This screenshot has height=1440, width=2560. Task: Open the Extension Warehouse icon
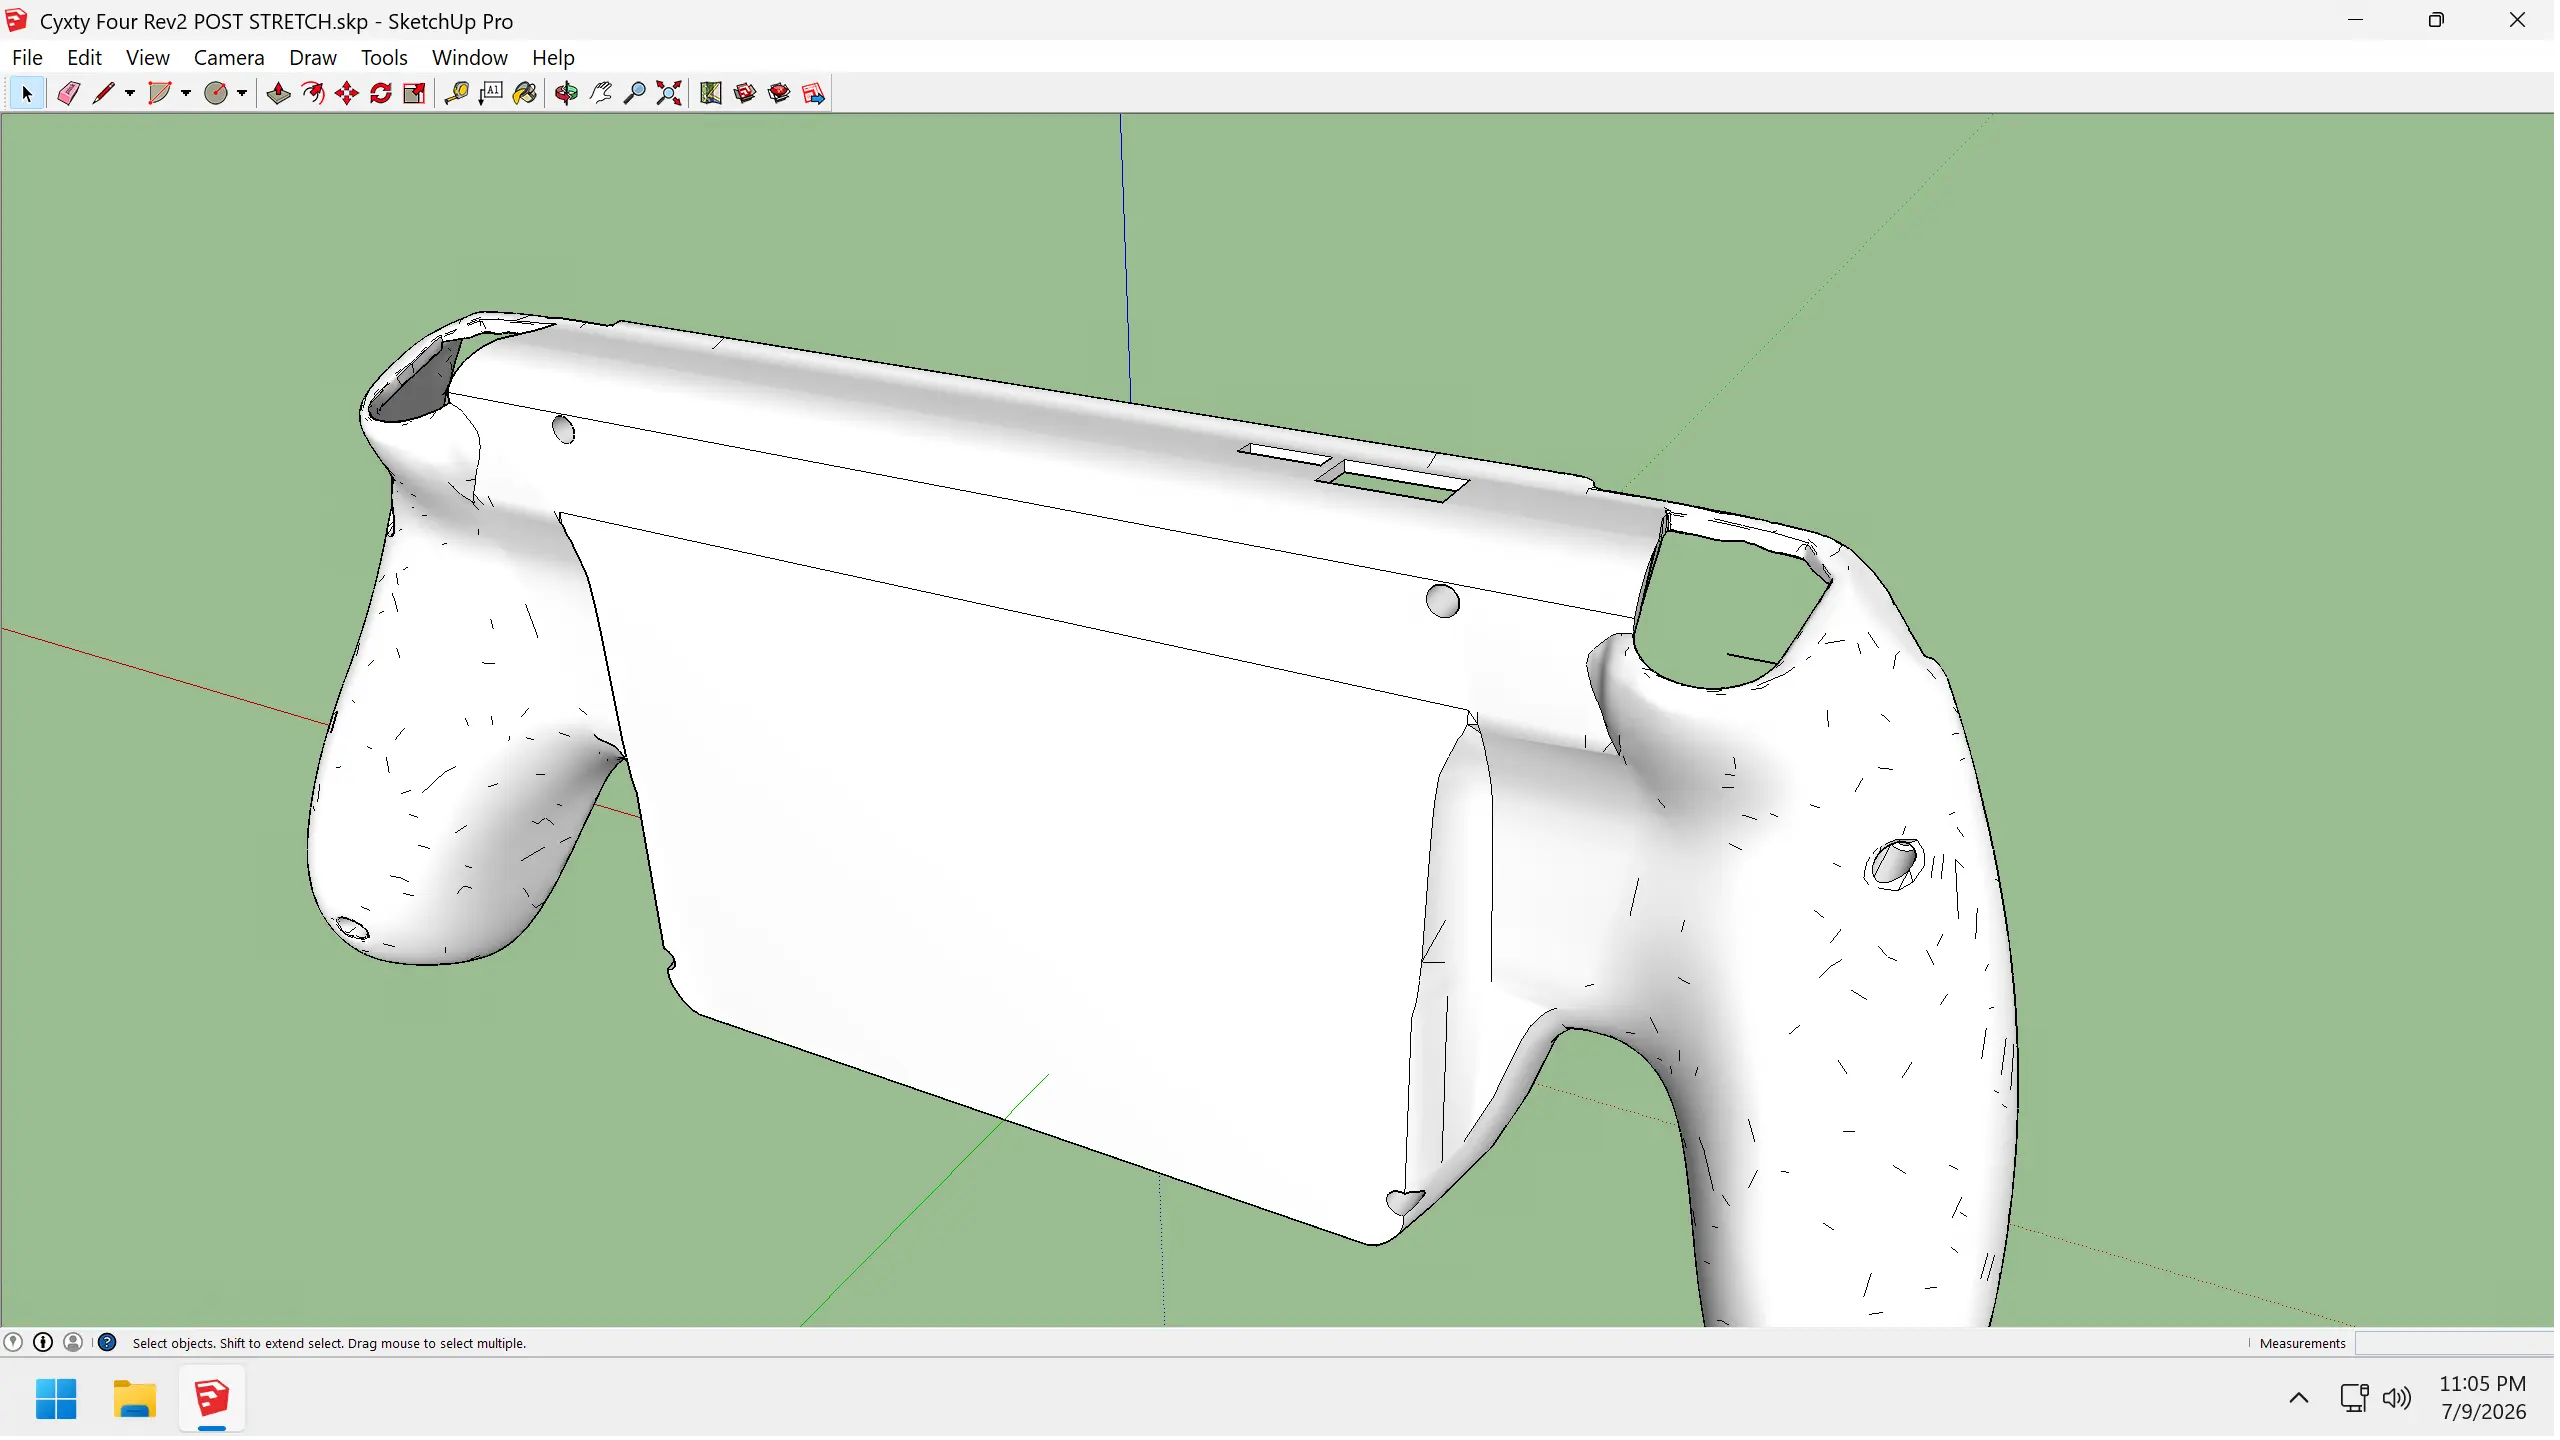click(x=779, y=94)
